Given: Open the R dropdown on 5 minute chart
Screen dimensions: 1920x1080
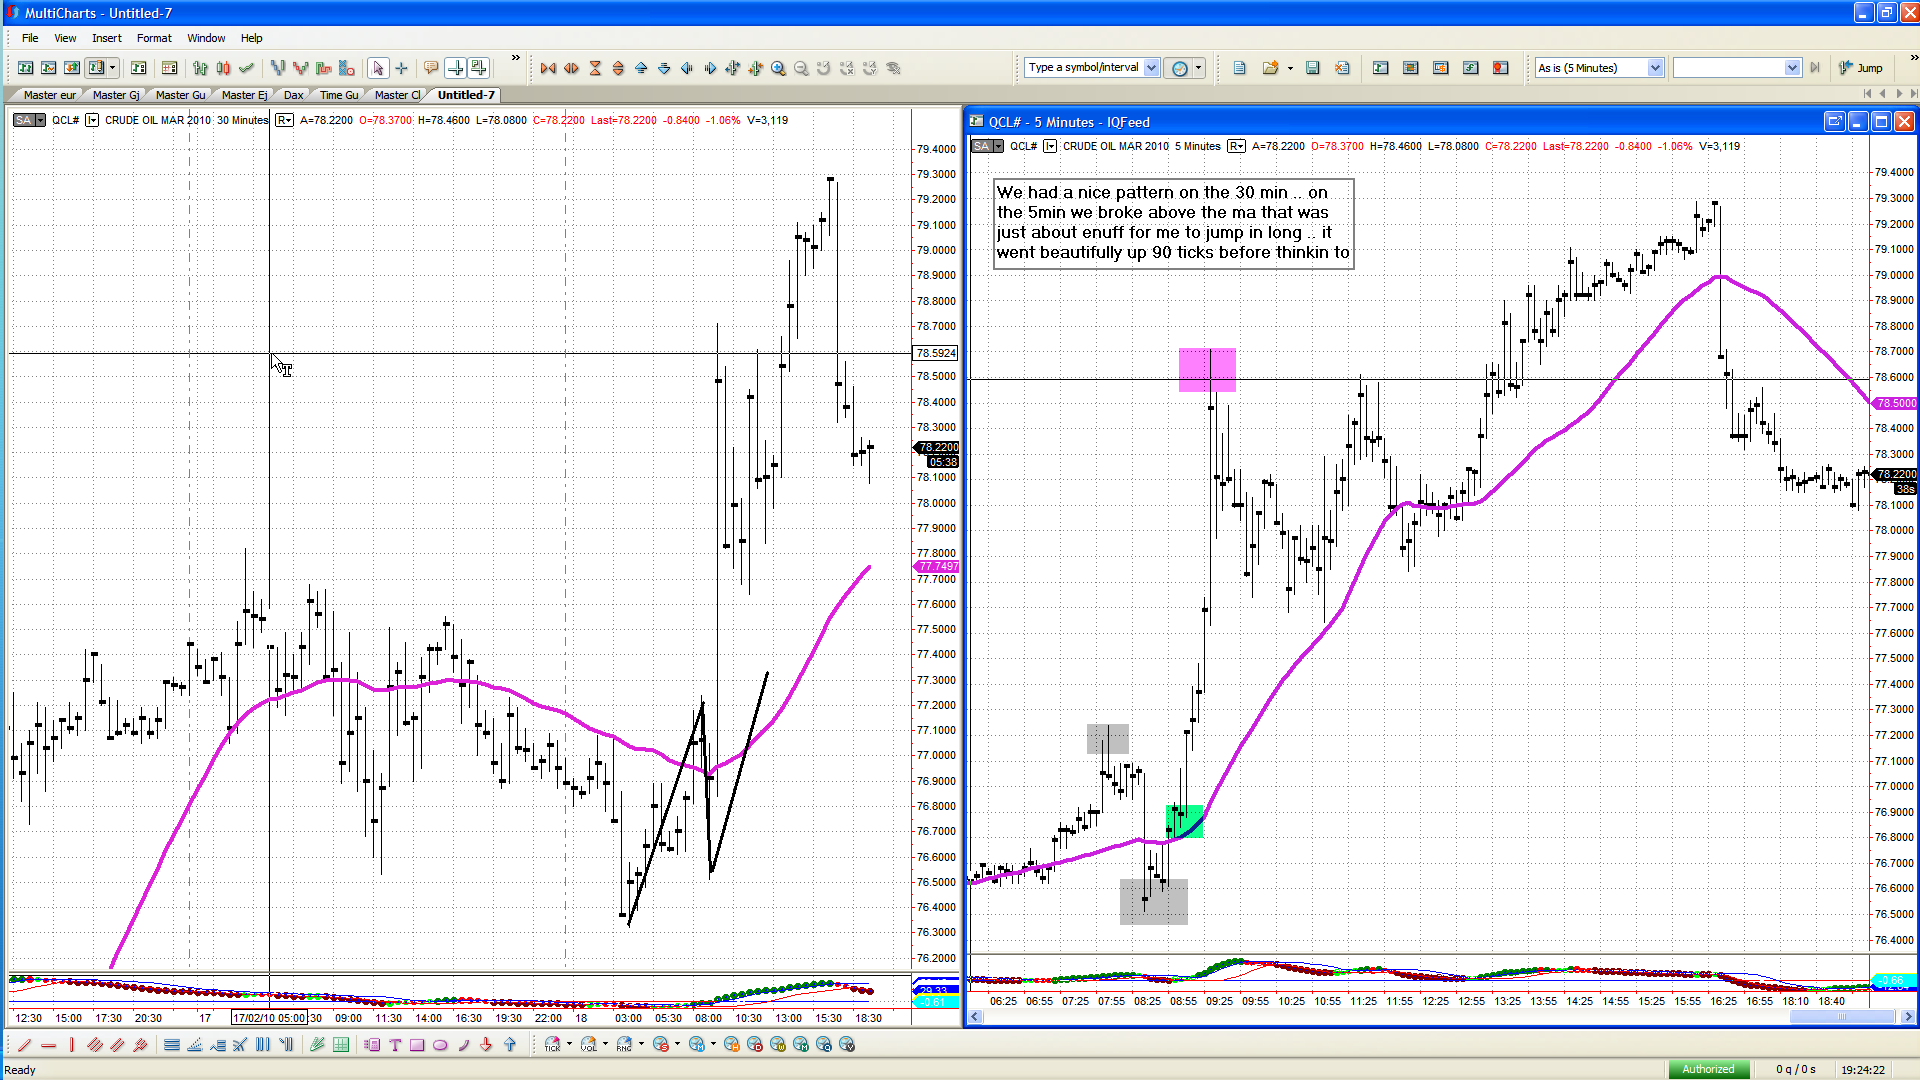Looking at the screenshot, I should point(1236,146).
